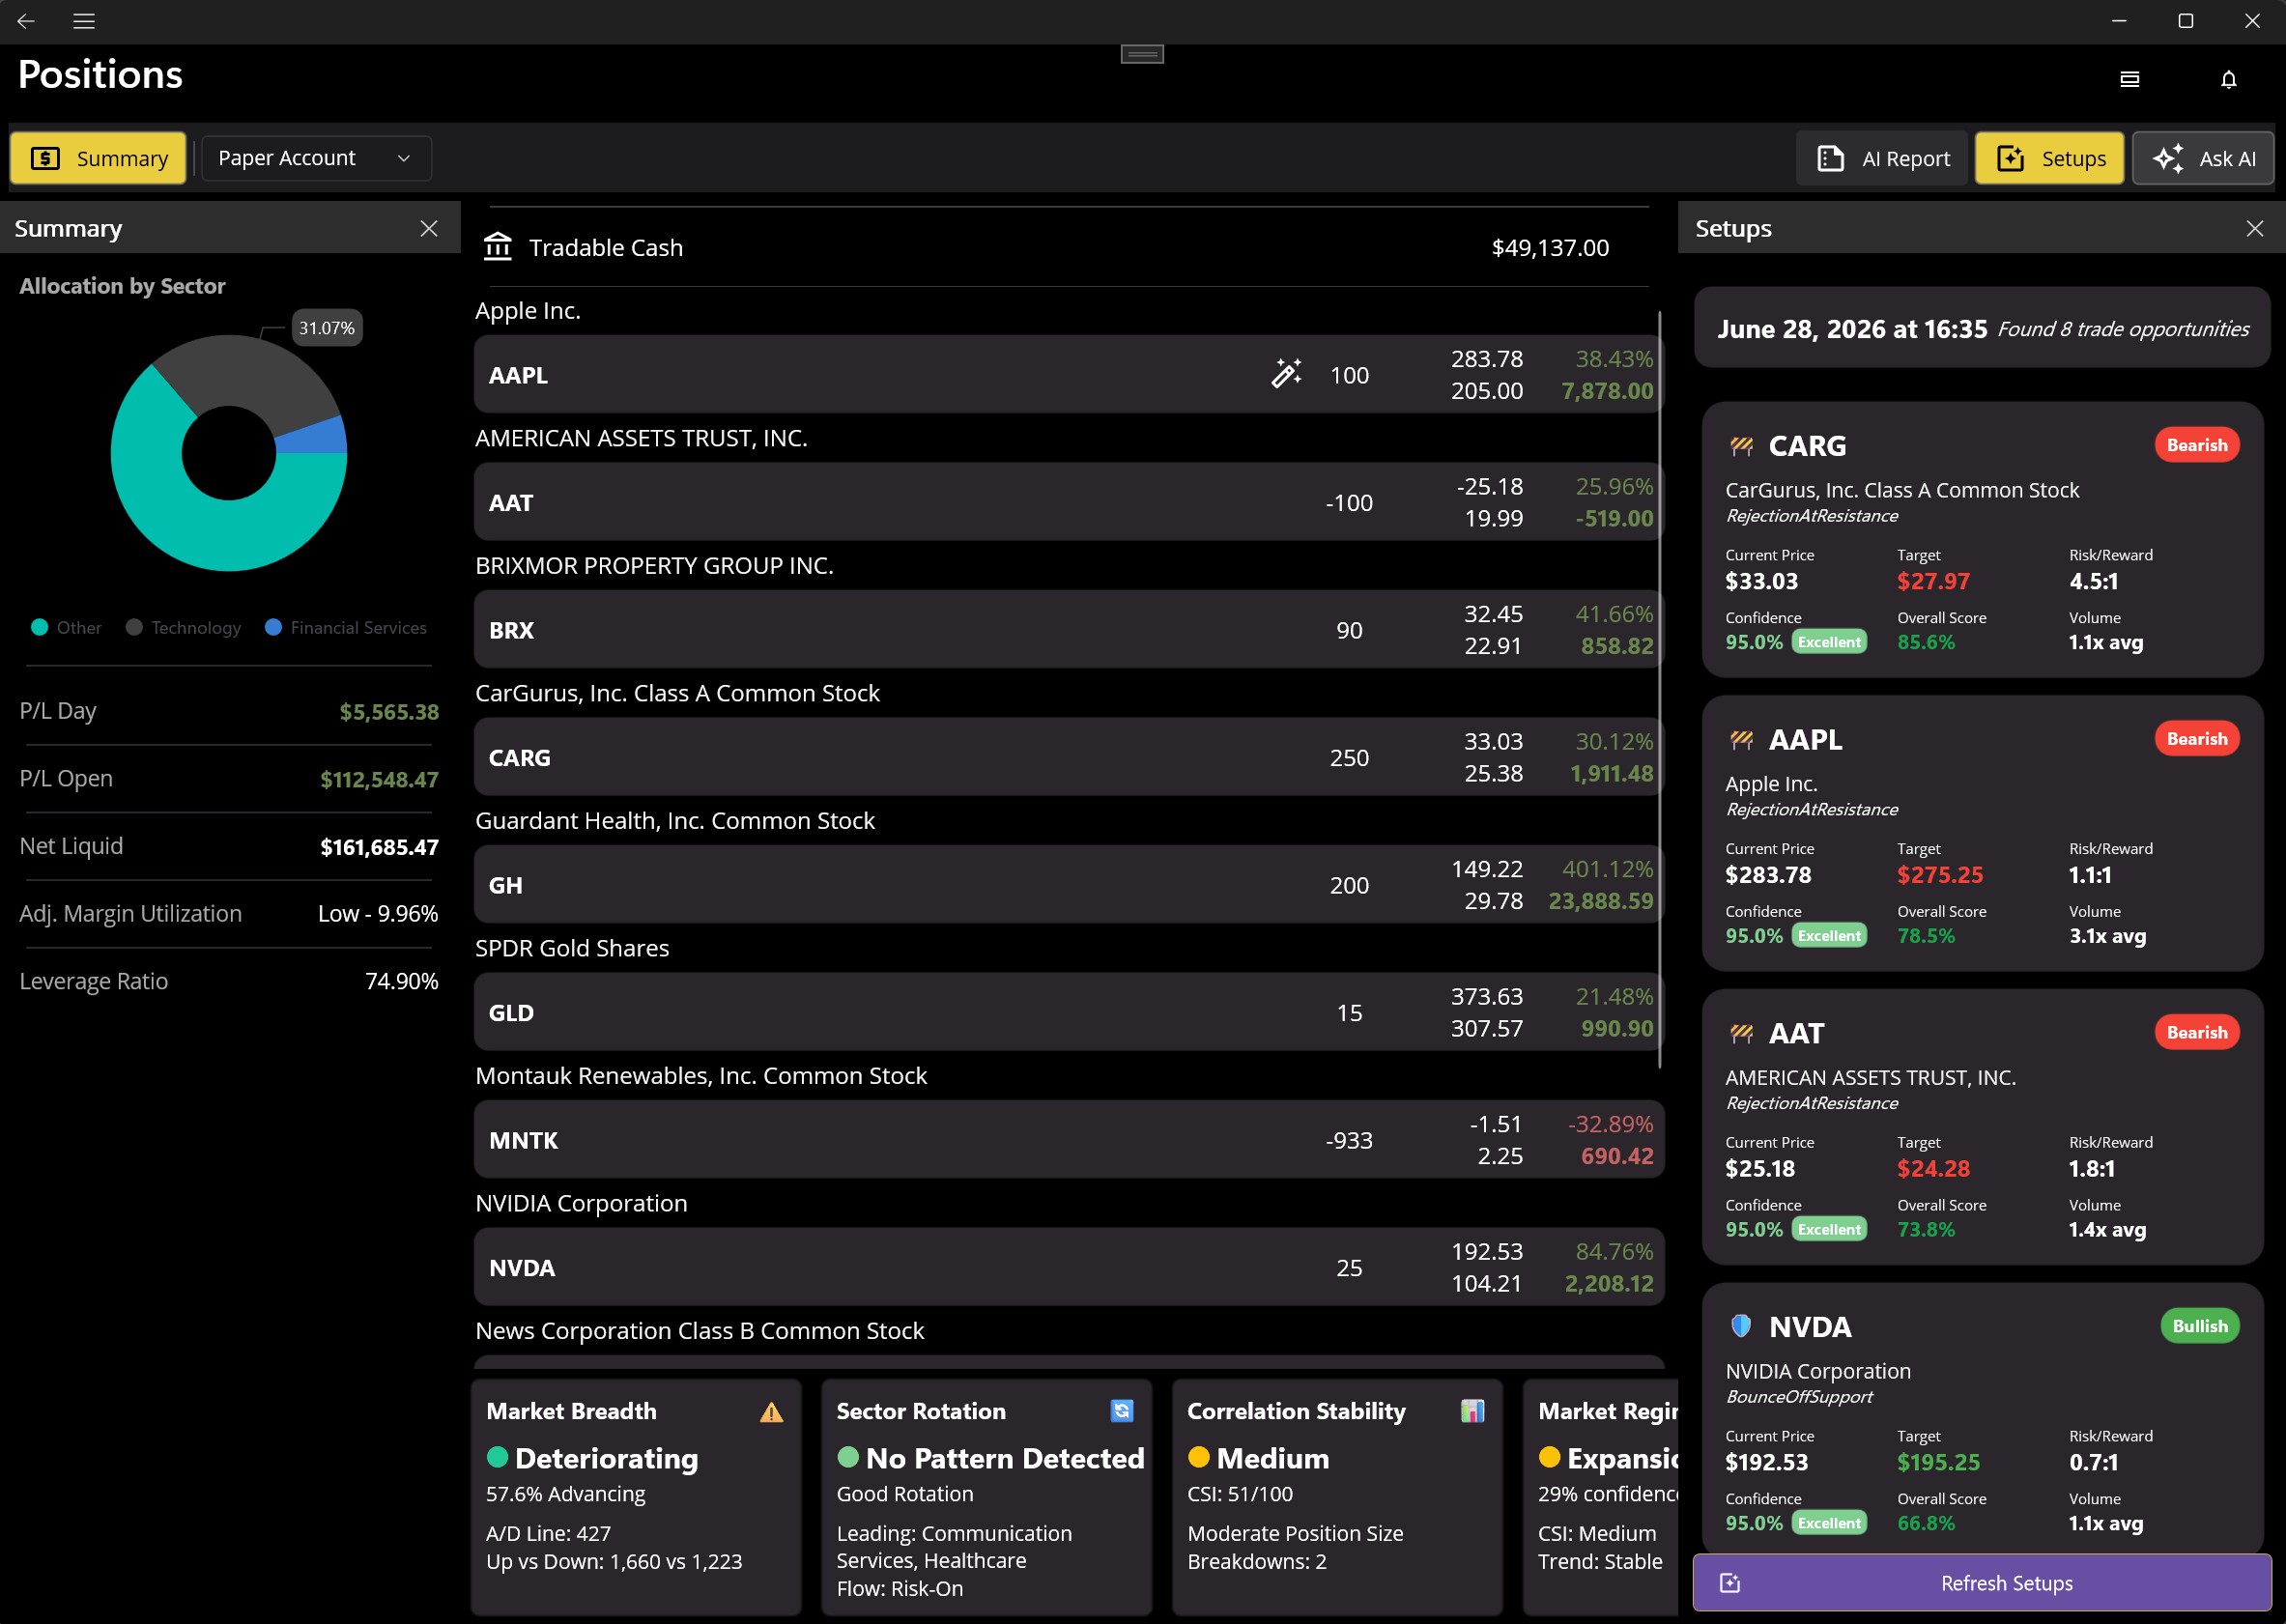Click the Bearish badge on CARG setup
Viewport: 2286px width, 1624px height.
pos(2197,445)
